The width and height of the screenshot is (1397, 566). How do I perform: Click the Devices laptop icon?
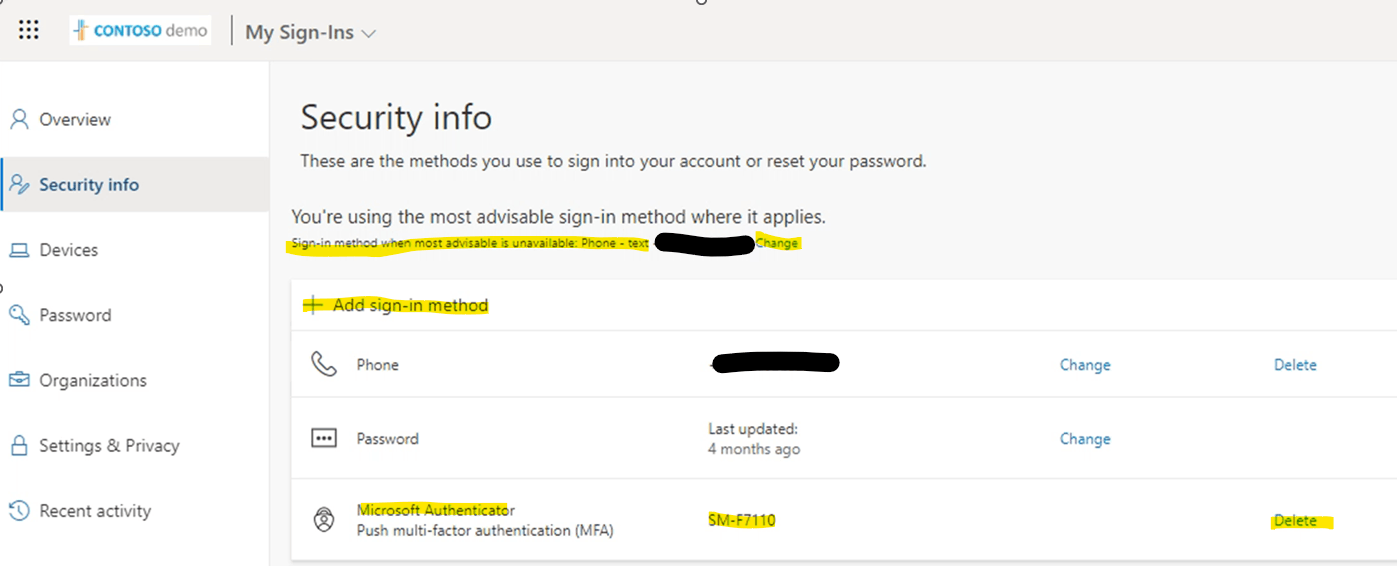(19, 250)
